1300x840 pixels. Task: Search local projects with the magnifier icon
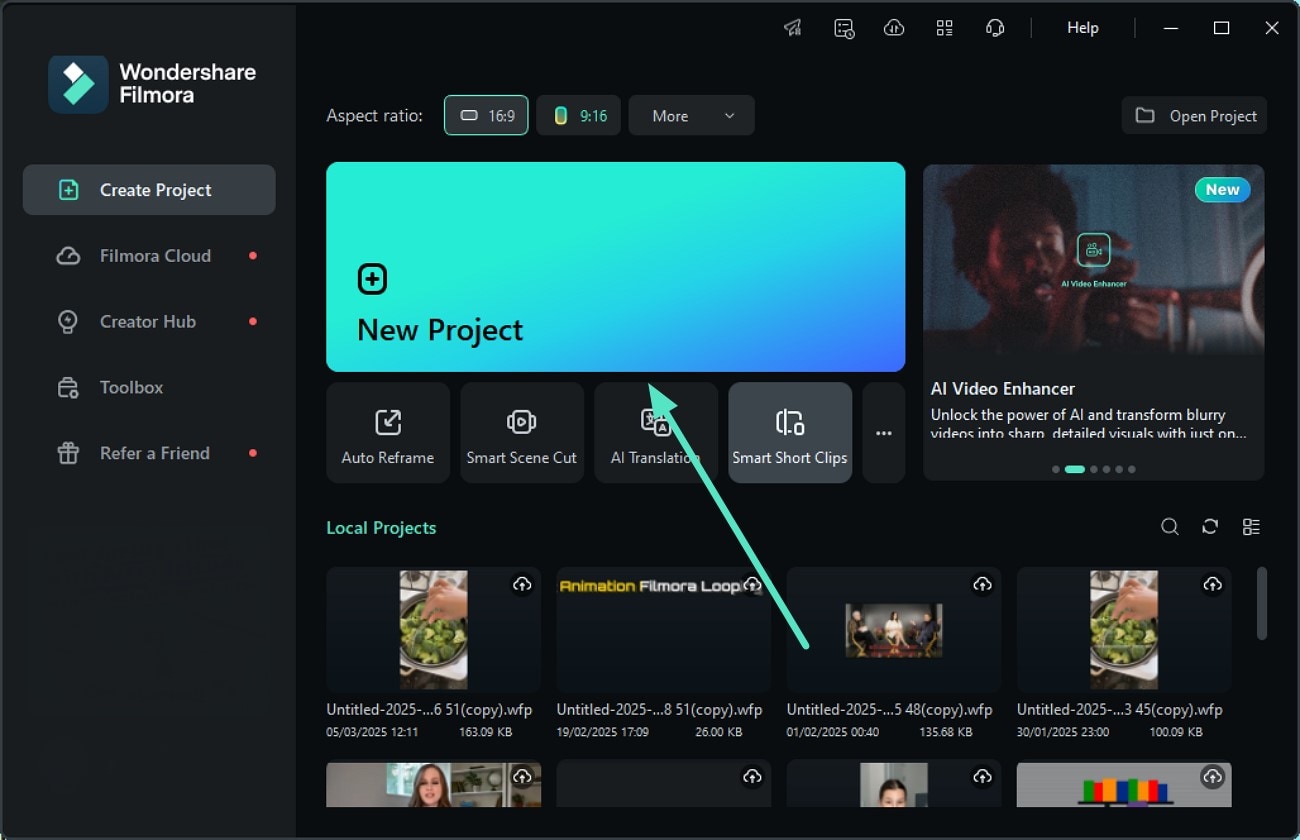1170,527
